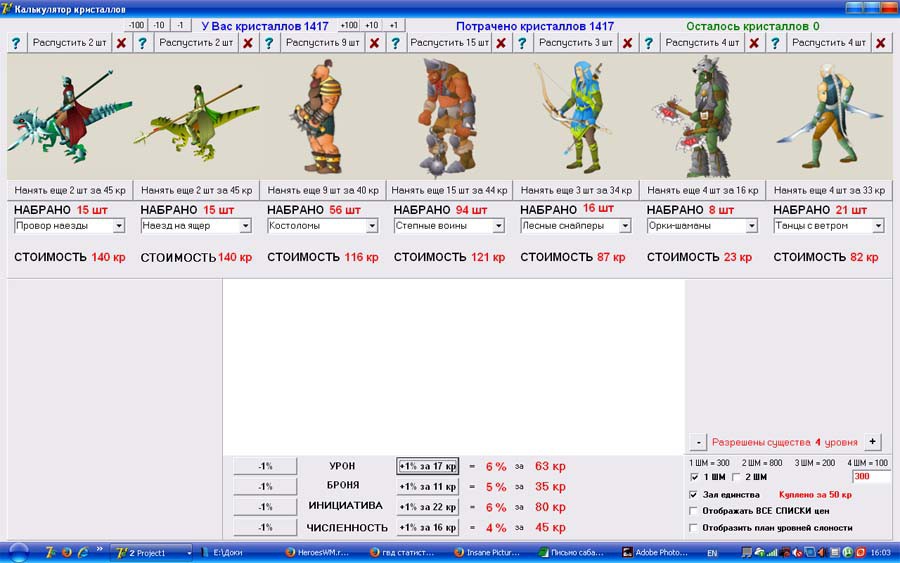Decrease ЧИСЛЕННОСТЬ by 1%

point(265,527)
